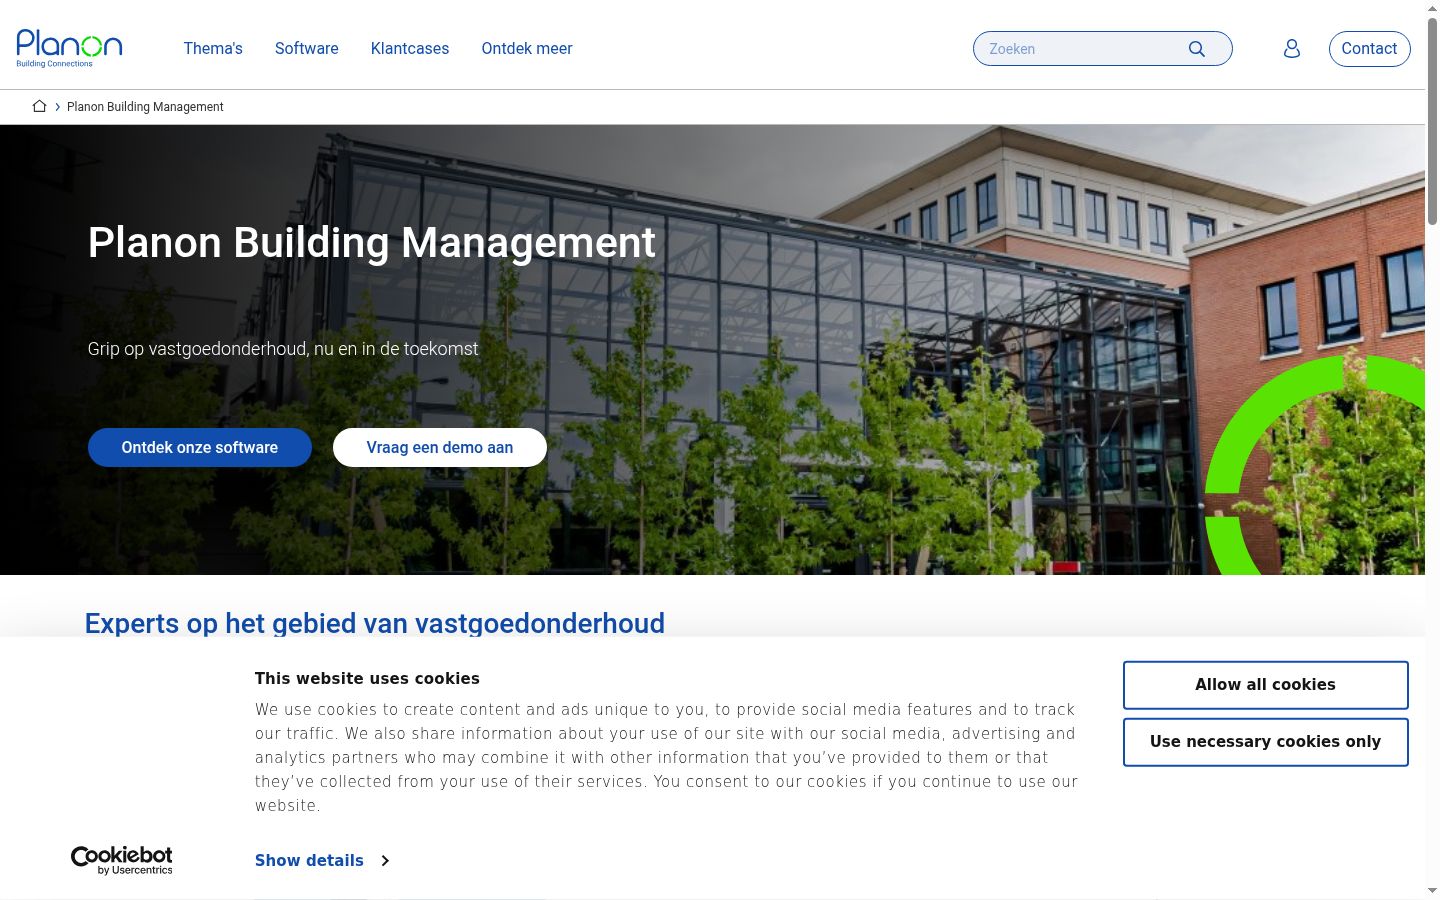Click the hero heading Planon Building Management
Viewport: 1440px width, 900px height.
tap(372, 243)
